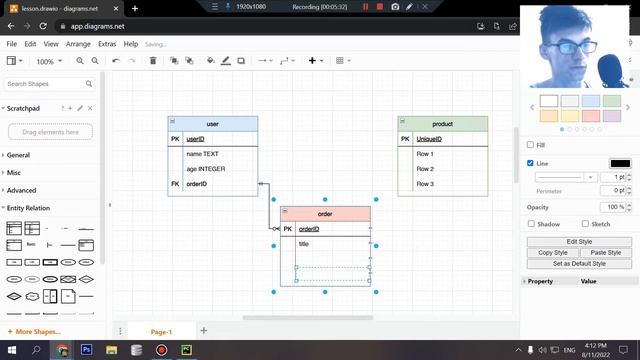The width and height of the screenshot is (640, 360).
Task: Collapse the user table
Action: (172, 121)
